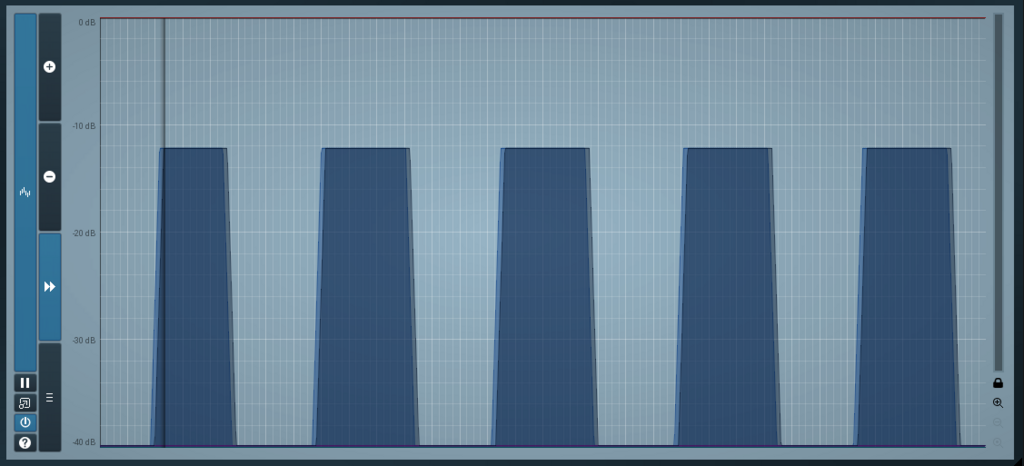Open help with the question mark
Image resolution: width=1024 pixels, height=466 pixels.
[25, 443]
